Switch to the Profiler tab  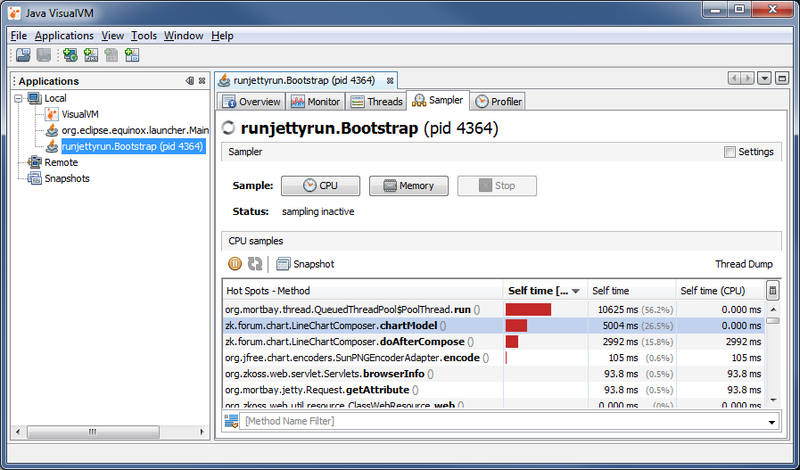click(x=498, y=102)
